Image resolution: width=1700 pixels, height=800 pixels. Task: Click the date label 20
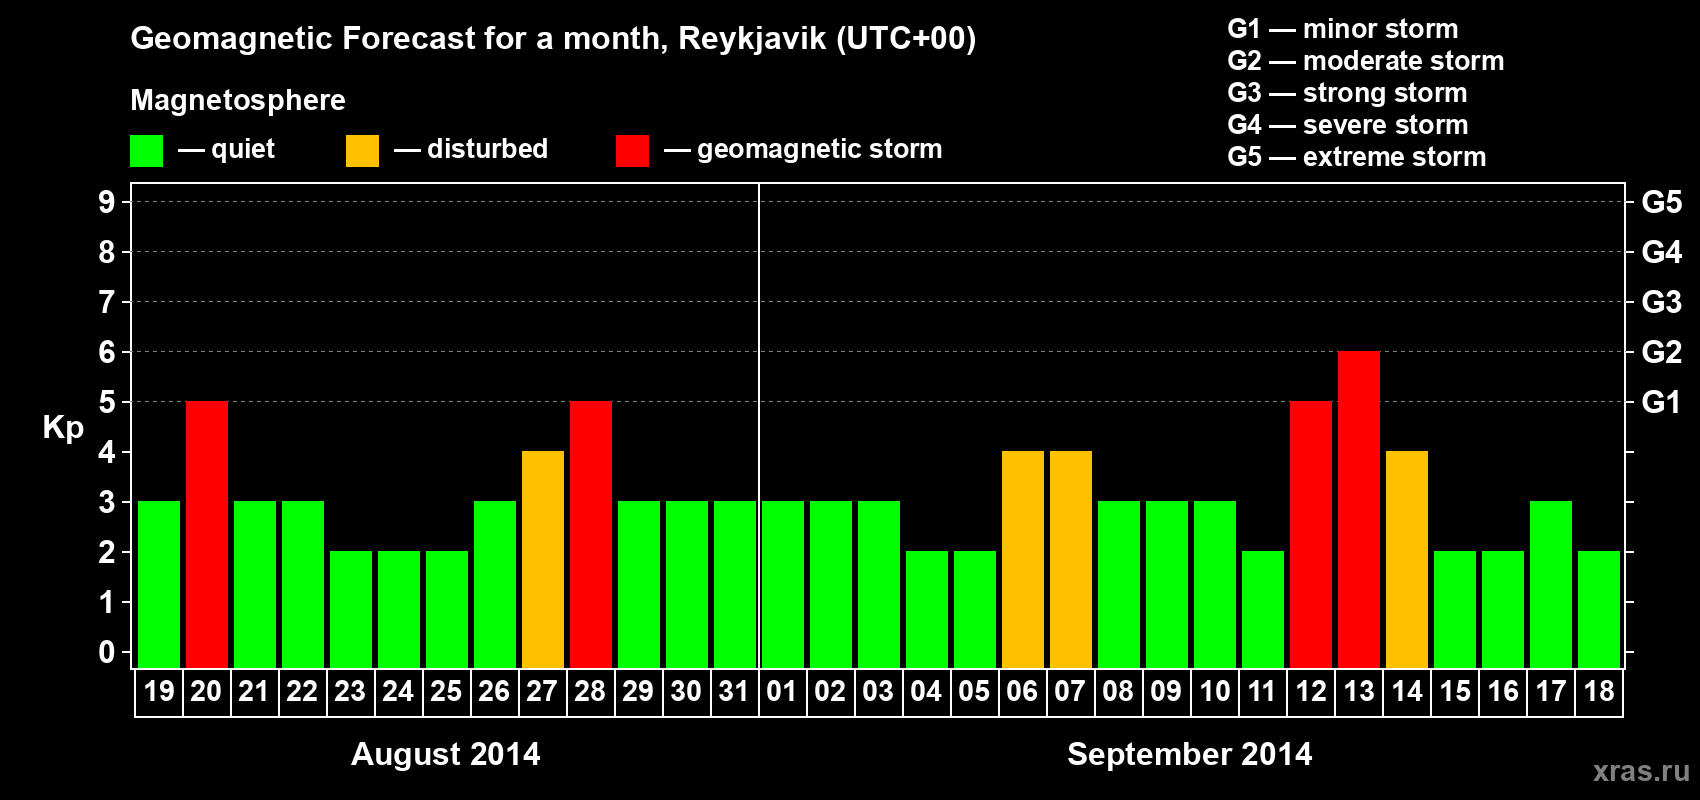tap(206, 691)
